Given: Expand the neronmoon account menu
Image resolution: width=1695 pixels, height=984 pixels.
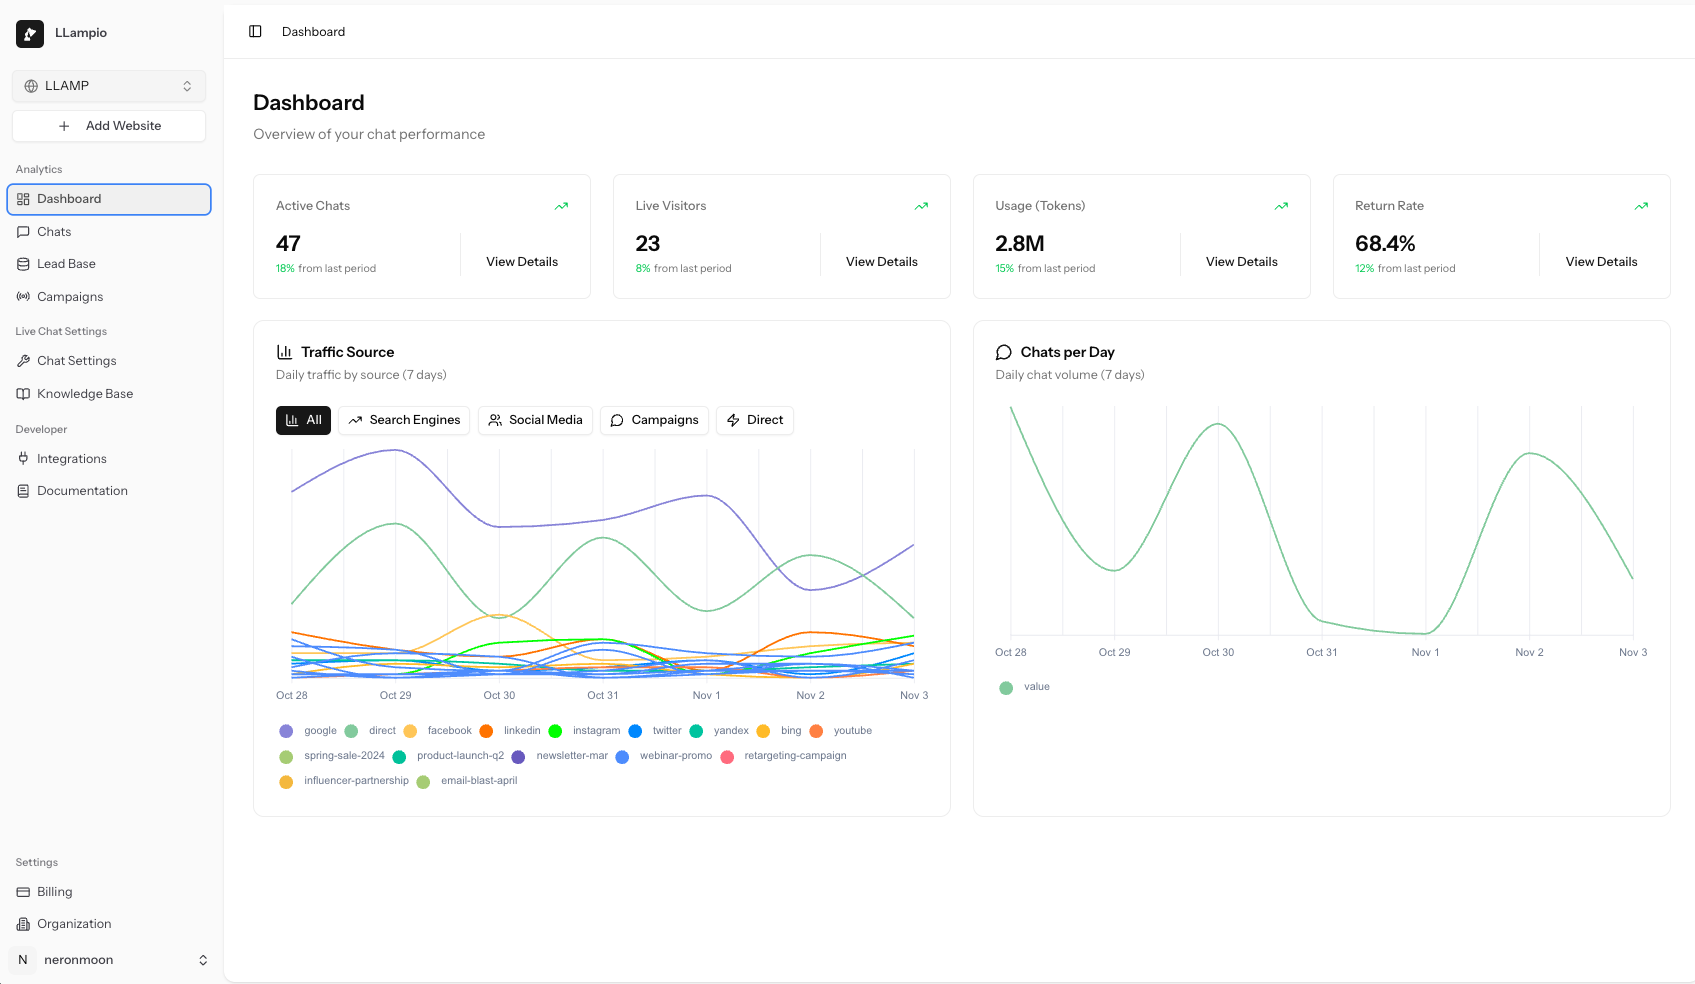Looking at the screenshot, I should 109,960.
